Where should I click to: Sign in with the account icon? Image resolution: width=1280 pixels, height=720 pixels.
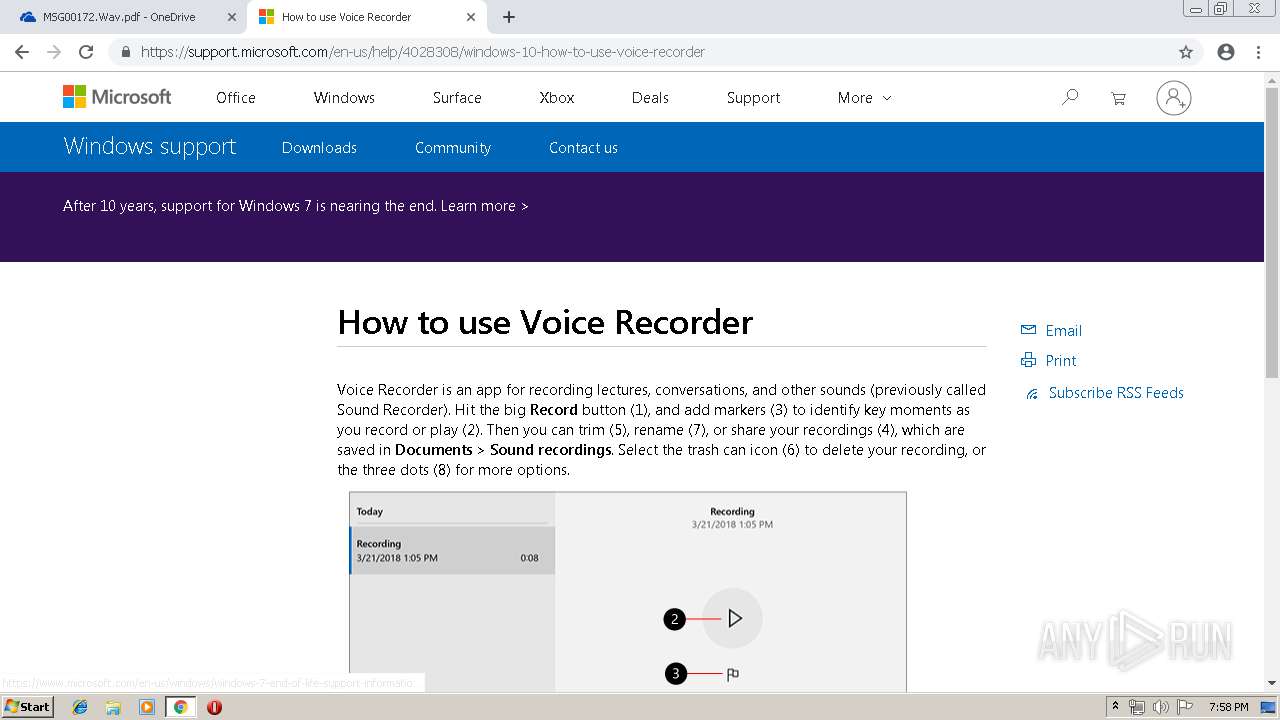pyautogui.click(x=1173, y=98)
